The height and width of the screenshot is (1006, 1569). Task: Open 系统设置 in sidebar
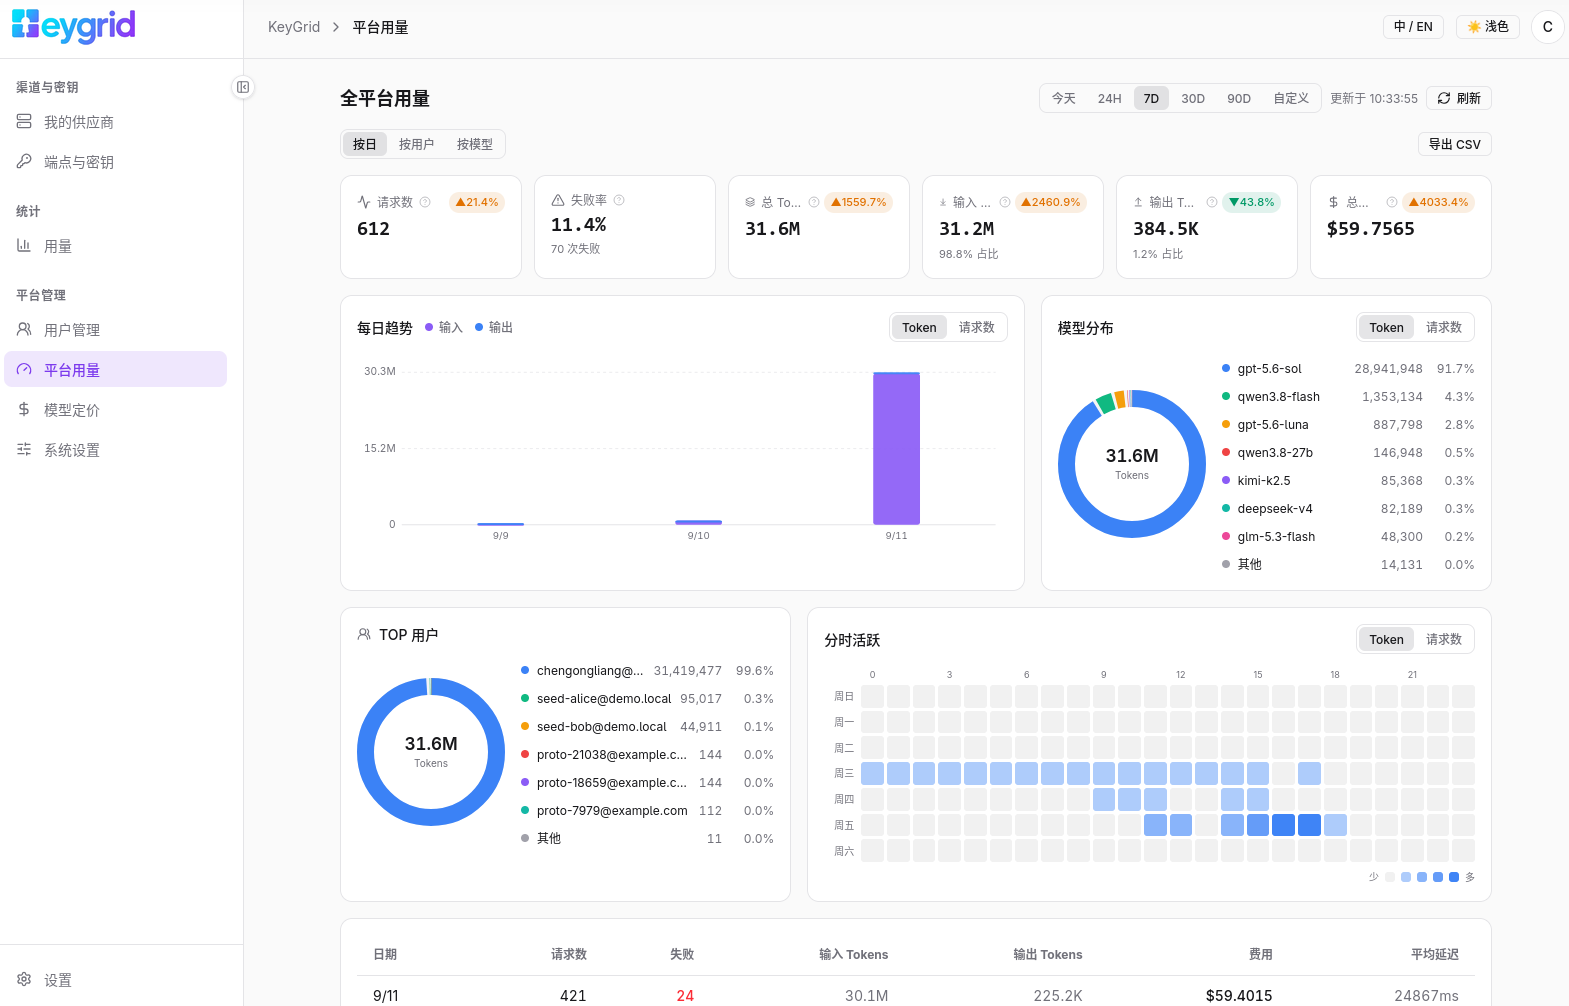tap(115, 450)
